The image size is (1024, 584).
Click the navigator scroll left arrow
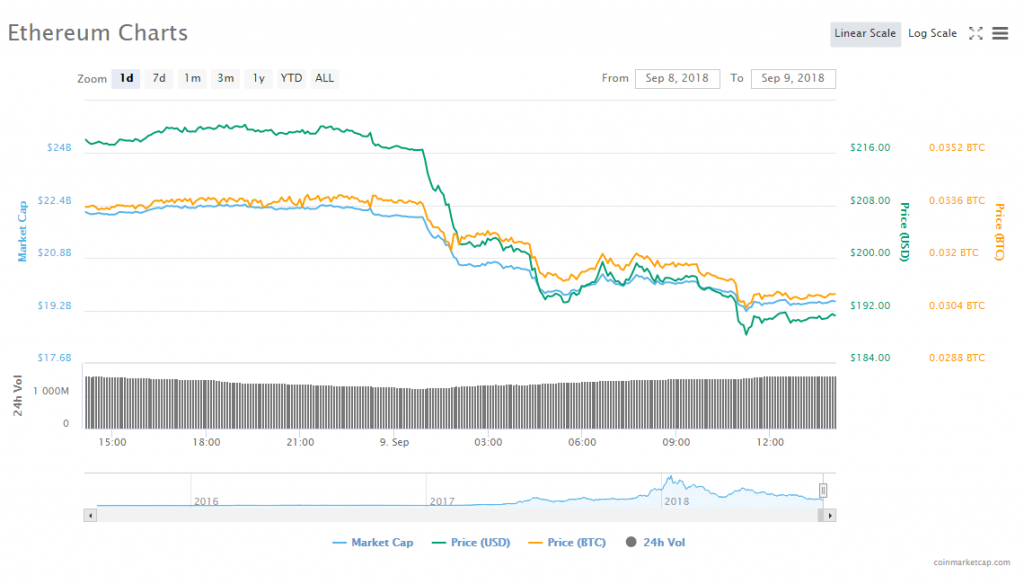click(90, 515)
